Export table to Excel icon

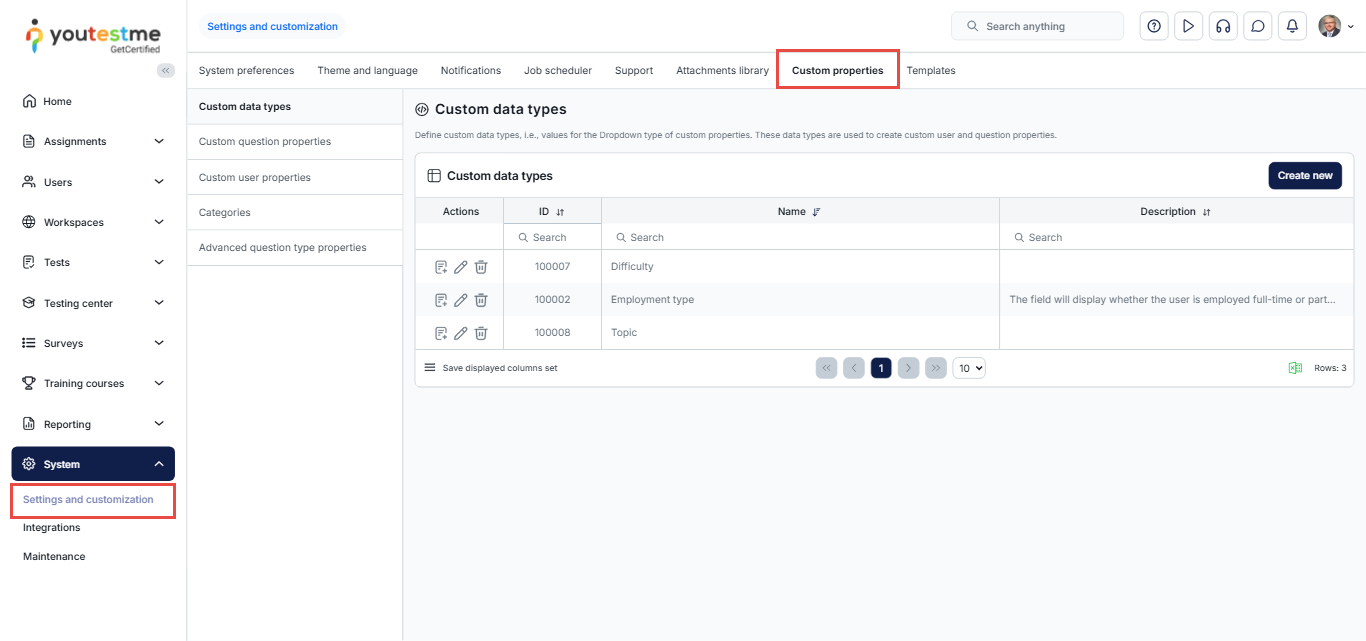(1295, 368)
